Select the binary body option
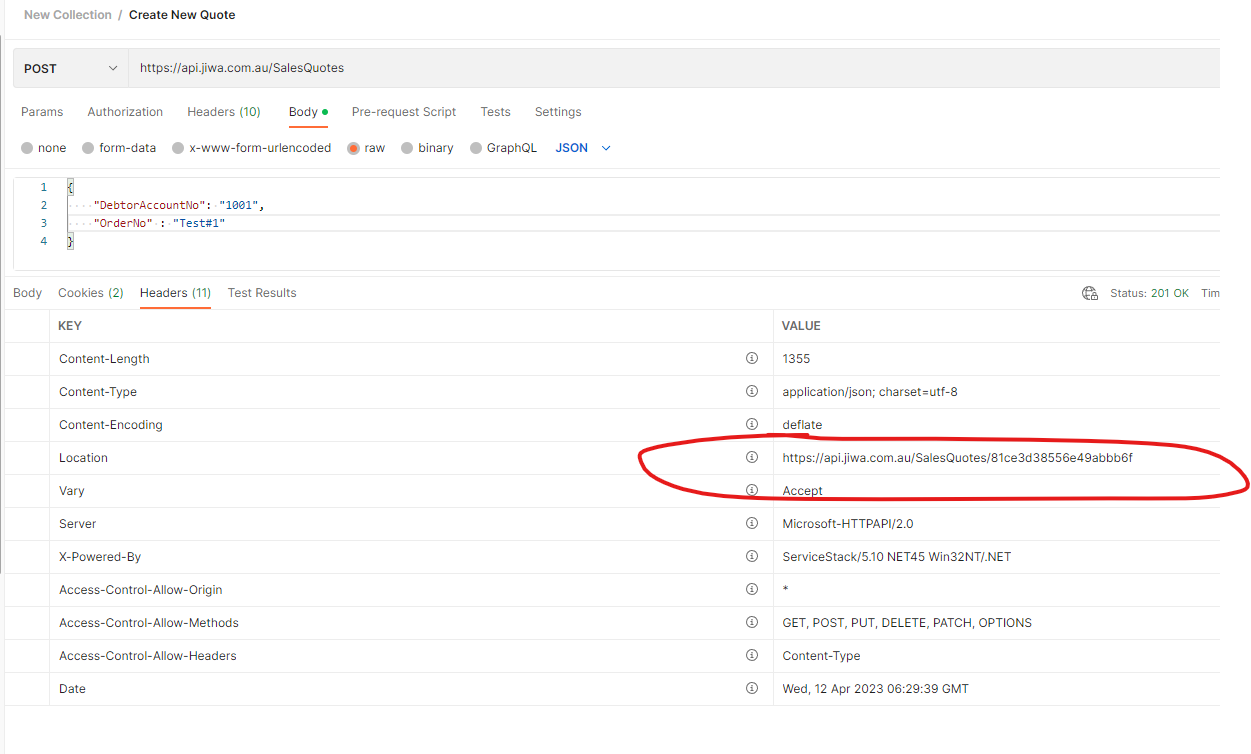This screenshot has height=754, width=1251. tap(408, 148)
